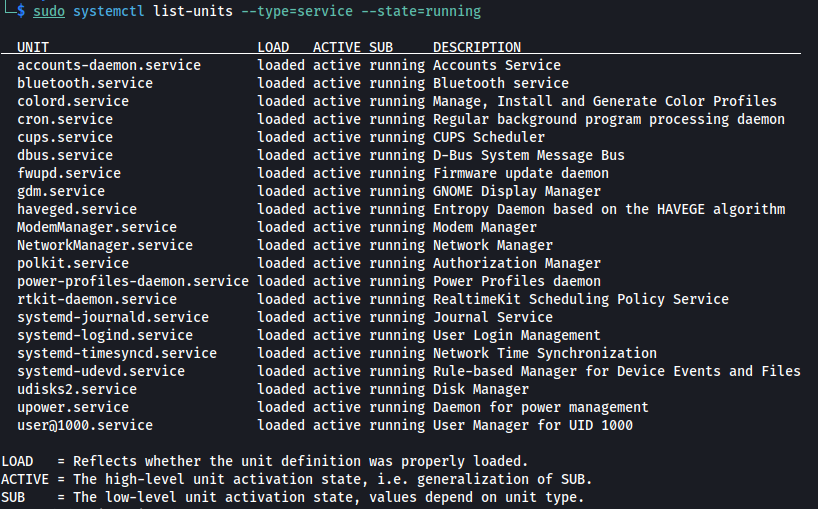Select the bluetooth.service entry

tap(85, 83)
